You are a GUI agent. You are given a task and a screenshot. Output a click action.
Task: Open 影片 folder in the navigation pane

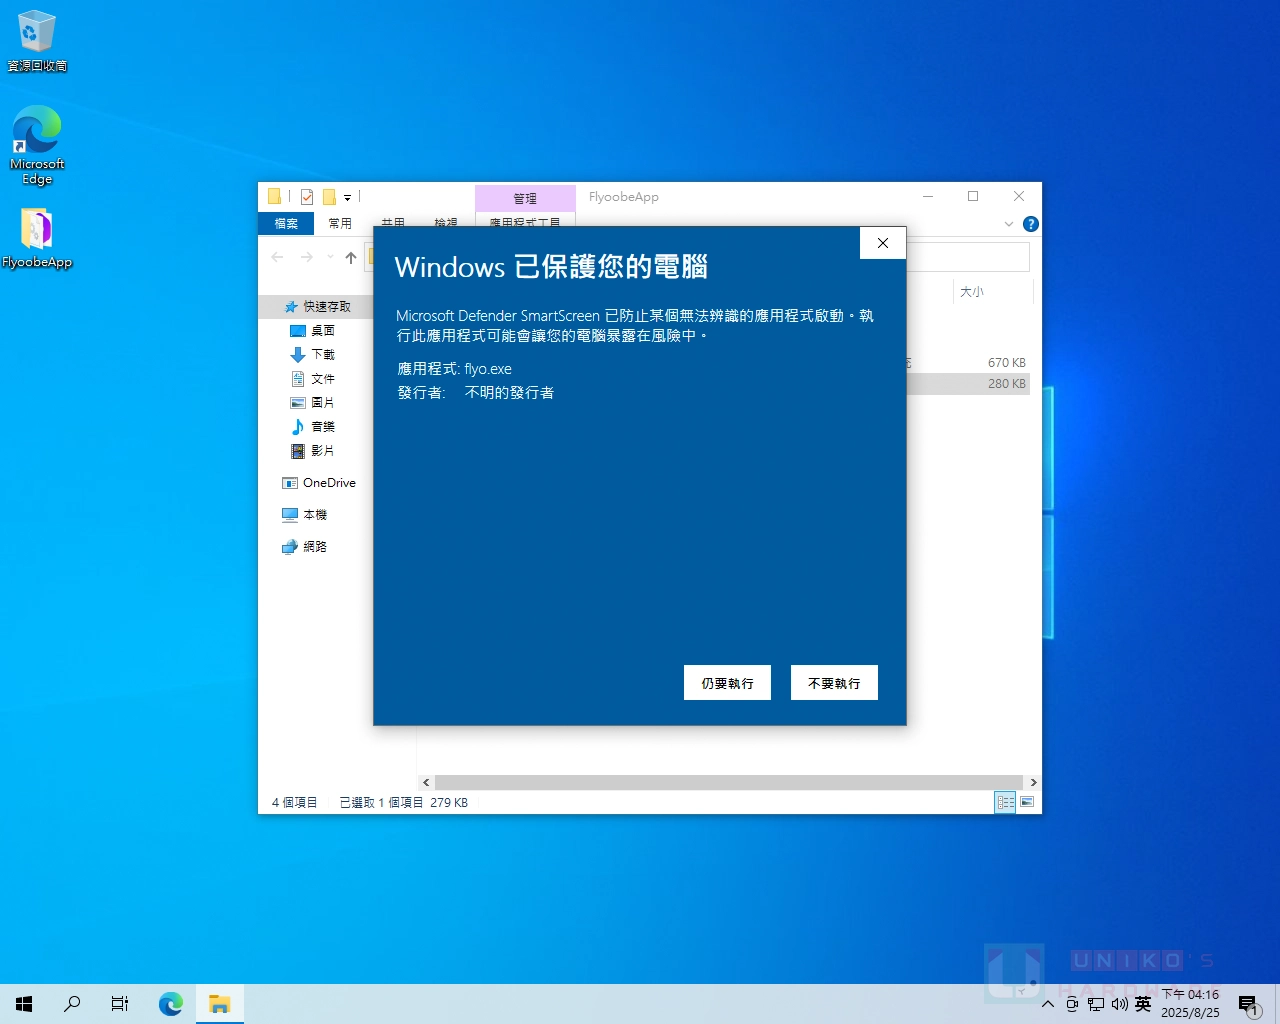pyautogui.click(x=323, y=450)
